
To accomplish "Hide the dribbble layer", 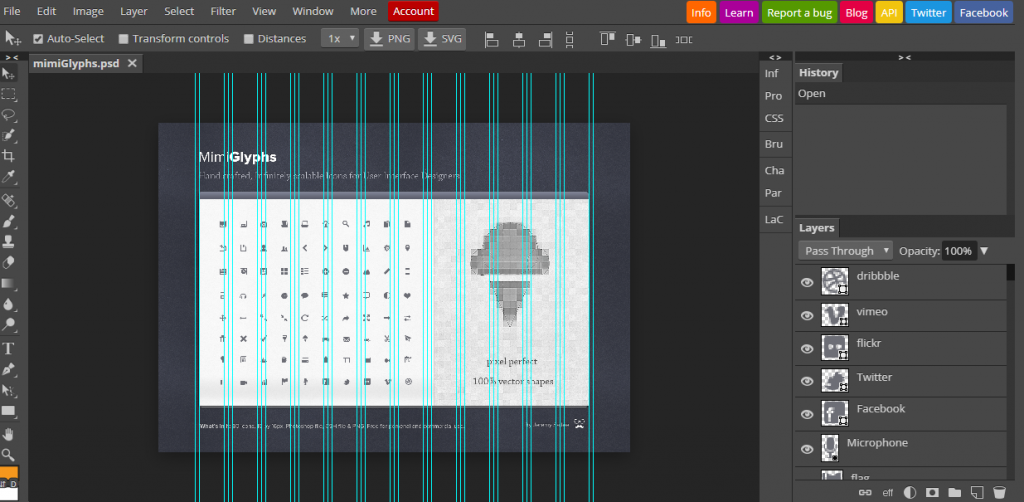I will click(807, 282).
